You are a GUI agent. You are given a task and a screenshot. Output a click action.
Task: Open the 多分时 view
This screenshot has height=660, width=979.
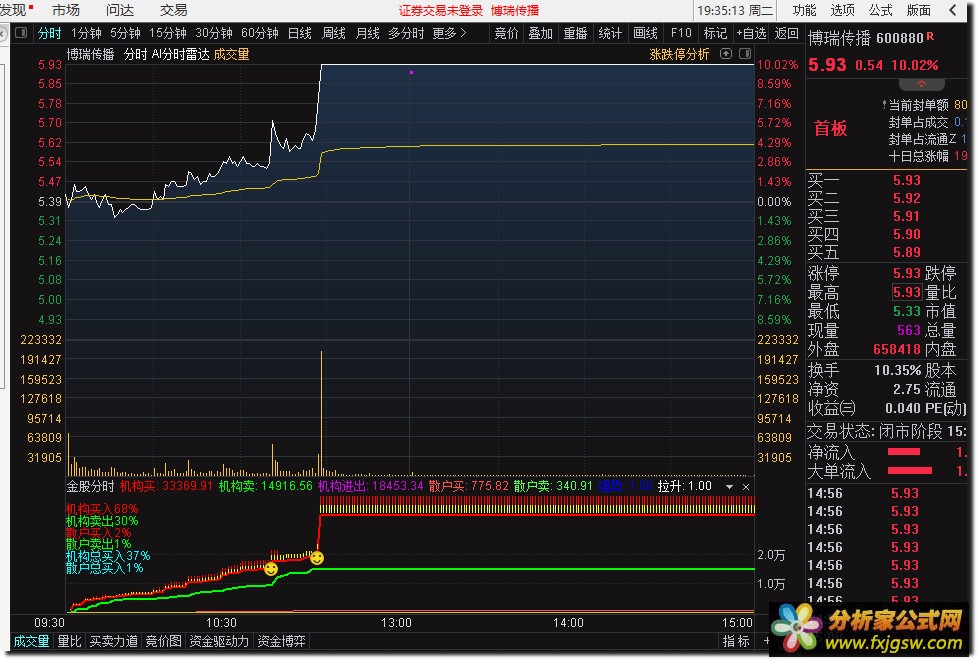click(x=406, y=33)
